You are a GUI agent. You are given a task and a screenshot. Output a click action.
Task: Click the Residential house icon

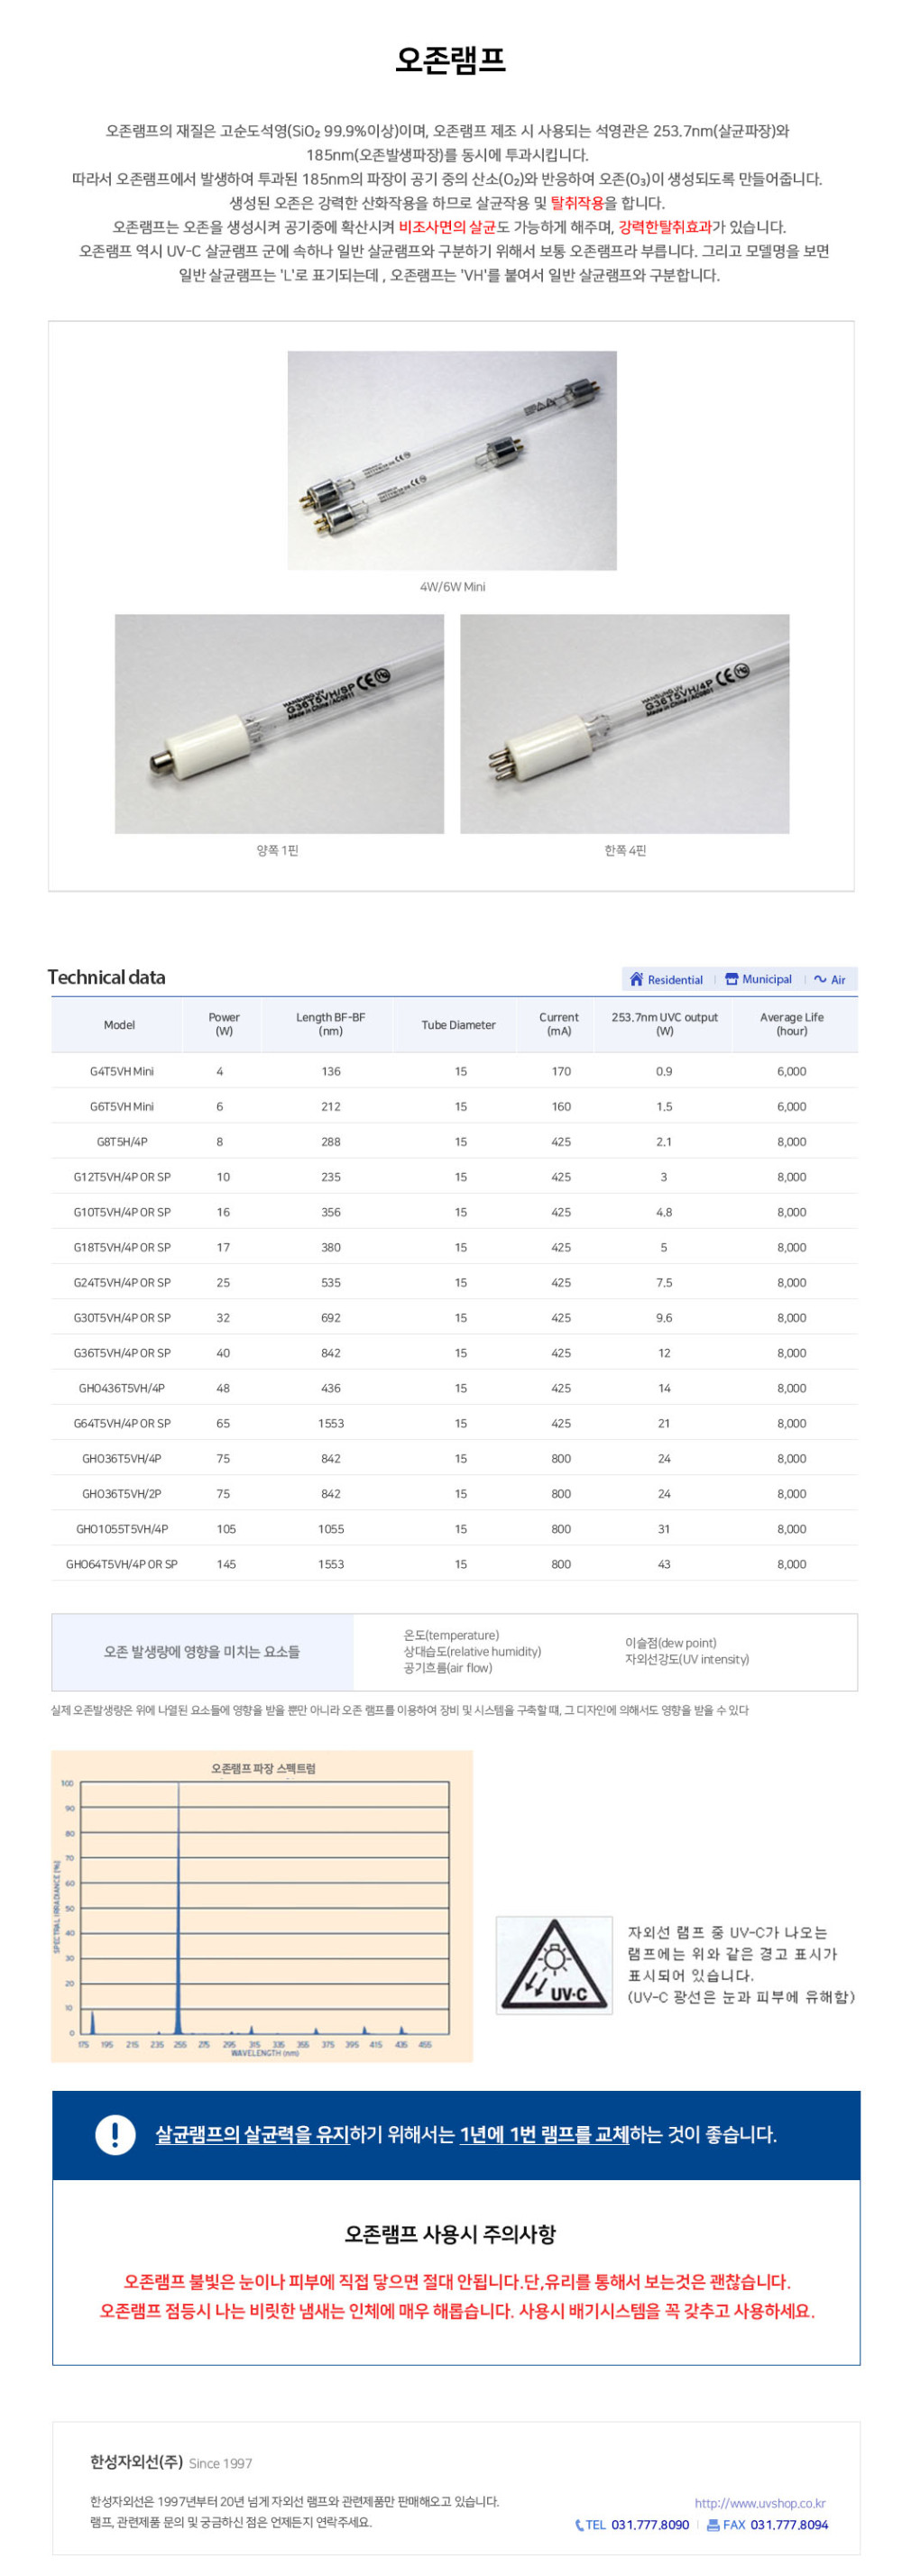(636, 978)
